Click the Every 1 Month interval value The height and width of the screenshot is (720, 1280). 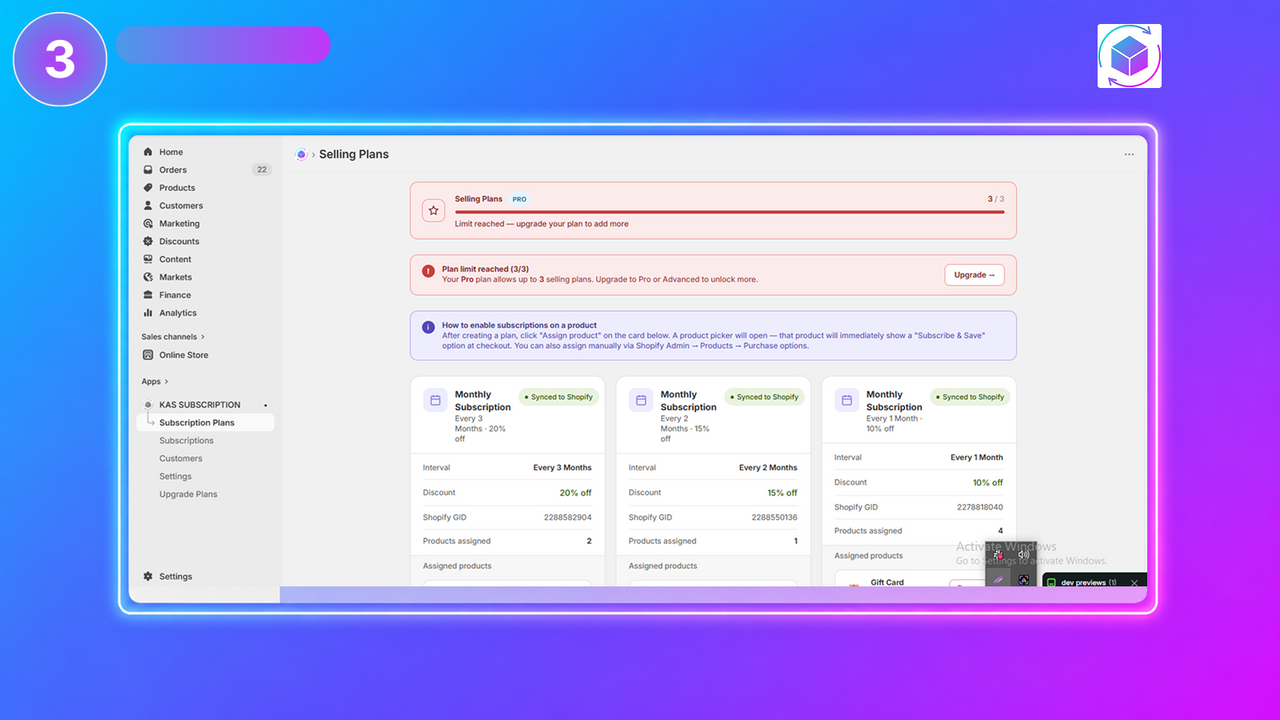coord(976,457)
